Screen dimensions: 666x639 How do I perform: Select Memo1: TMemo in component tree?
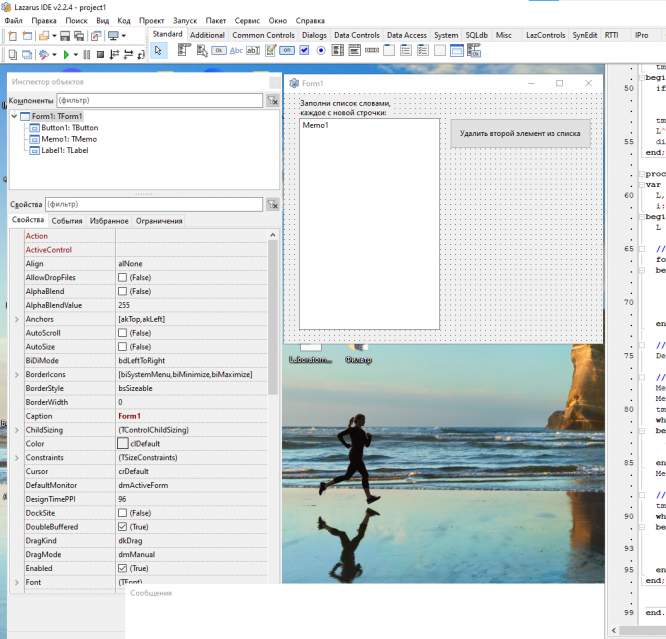pos(68,139)
